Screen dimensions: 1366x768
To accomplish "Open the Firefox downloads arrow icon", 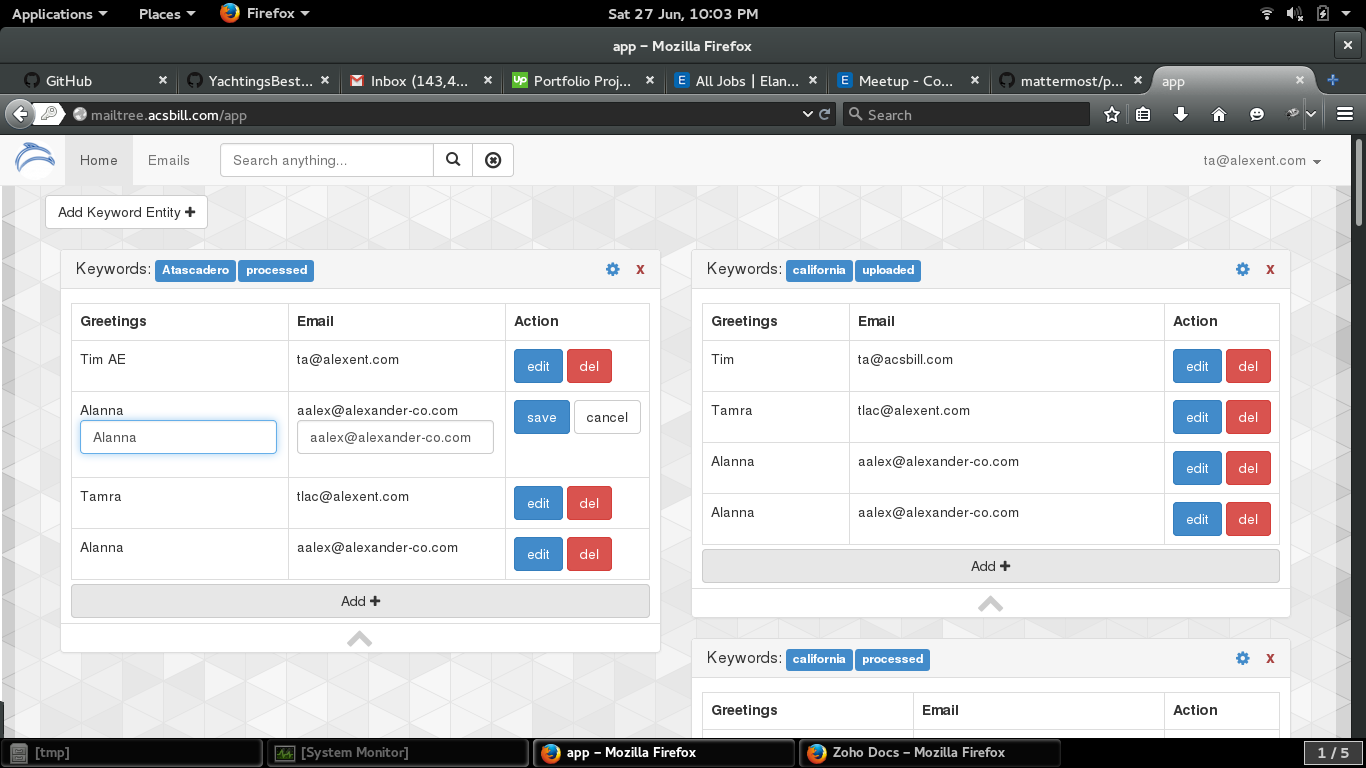I will (x=1180, y=114).
